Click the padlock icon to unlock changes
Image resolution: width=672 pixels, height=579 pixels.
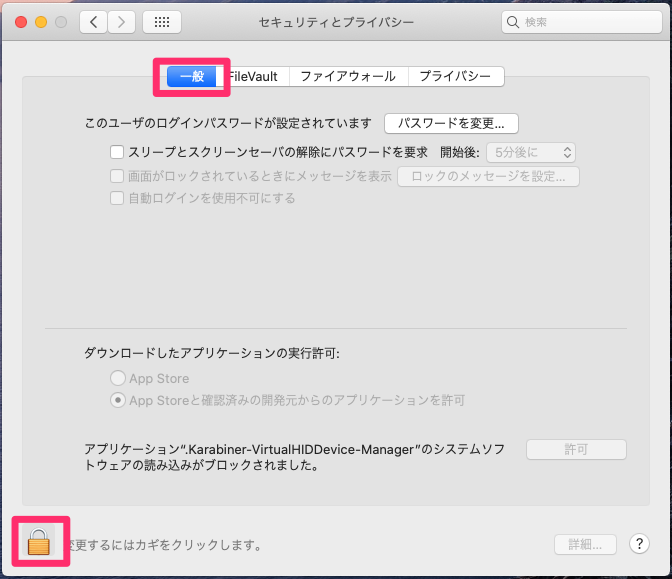[39, 542]
